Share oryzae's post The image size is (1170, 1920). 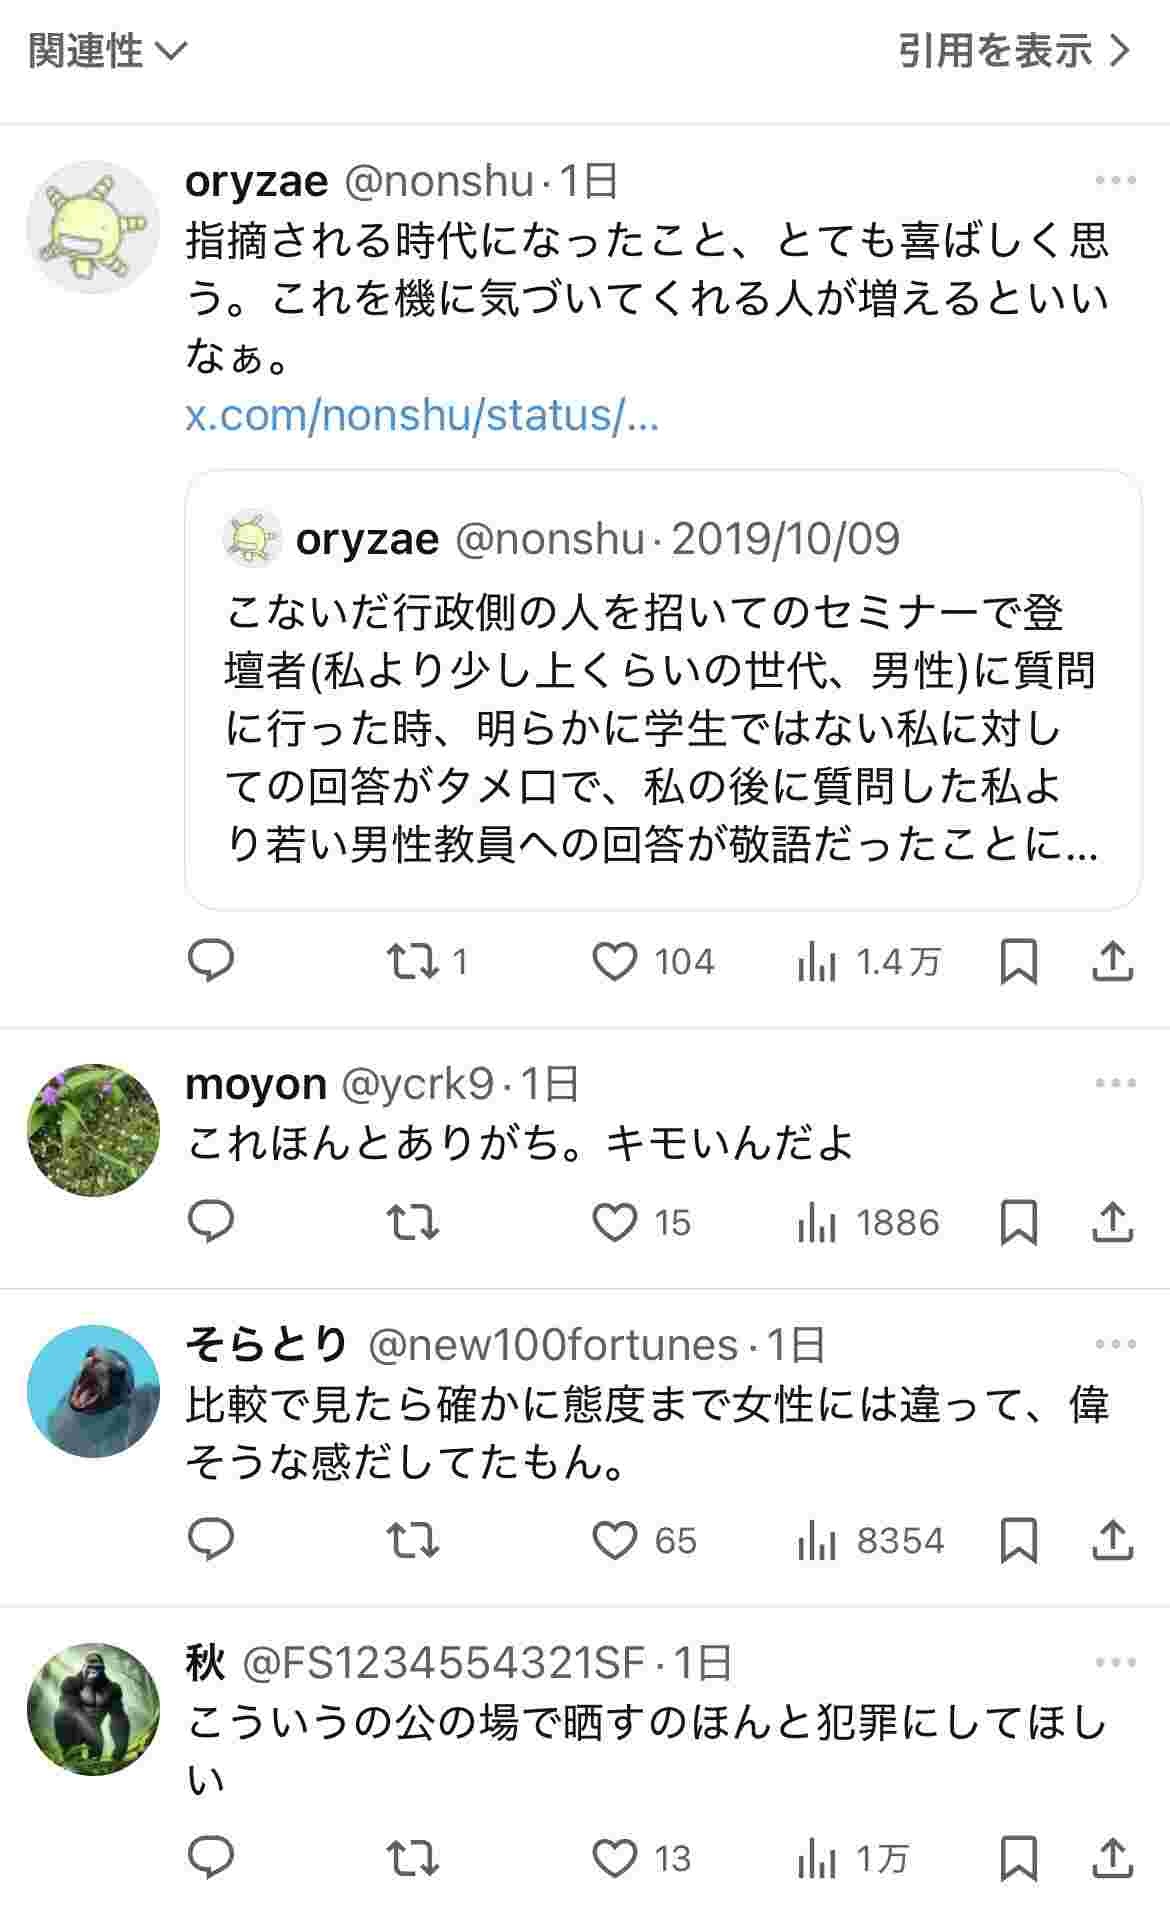1112,961
